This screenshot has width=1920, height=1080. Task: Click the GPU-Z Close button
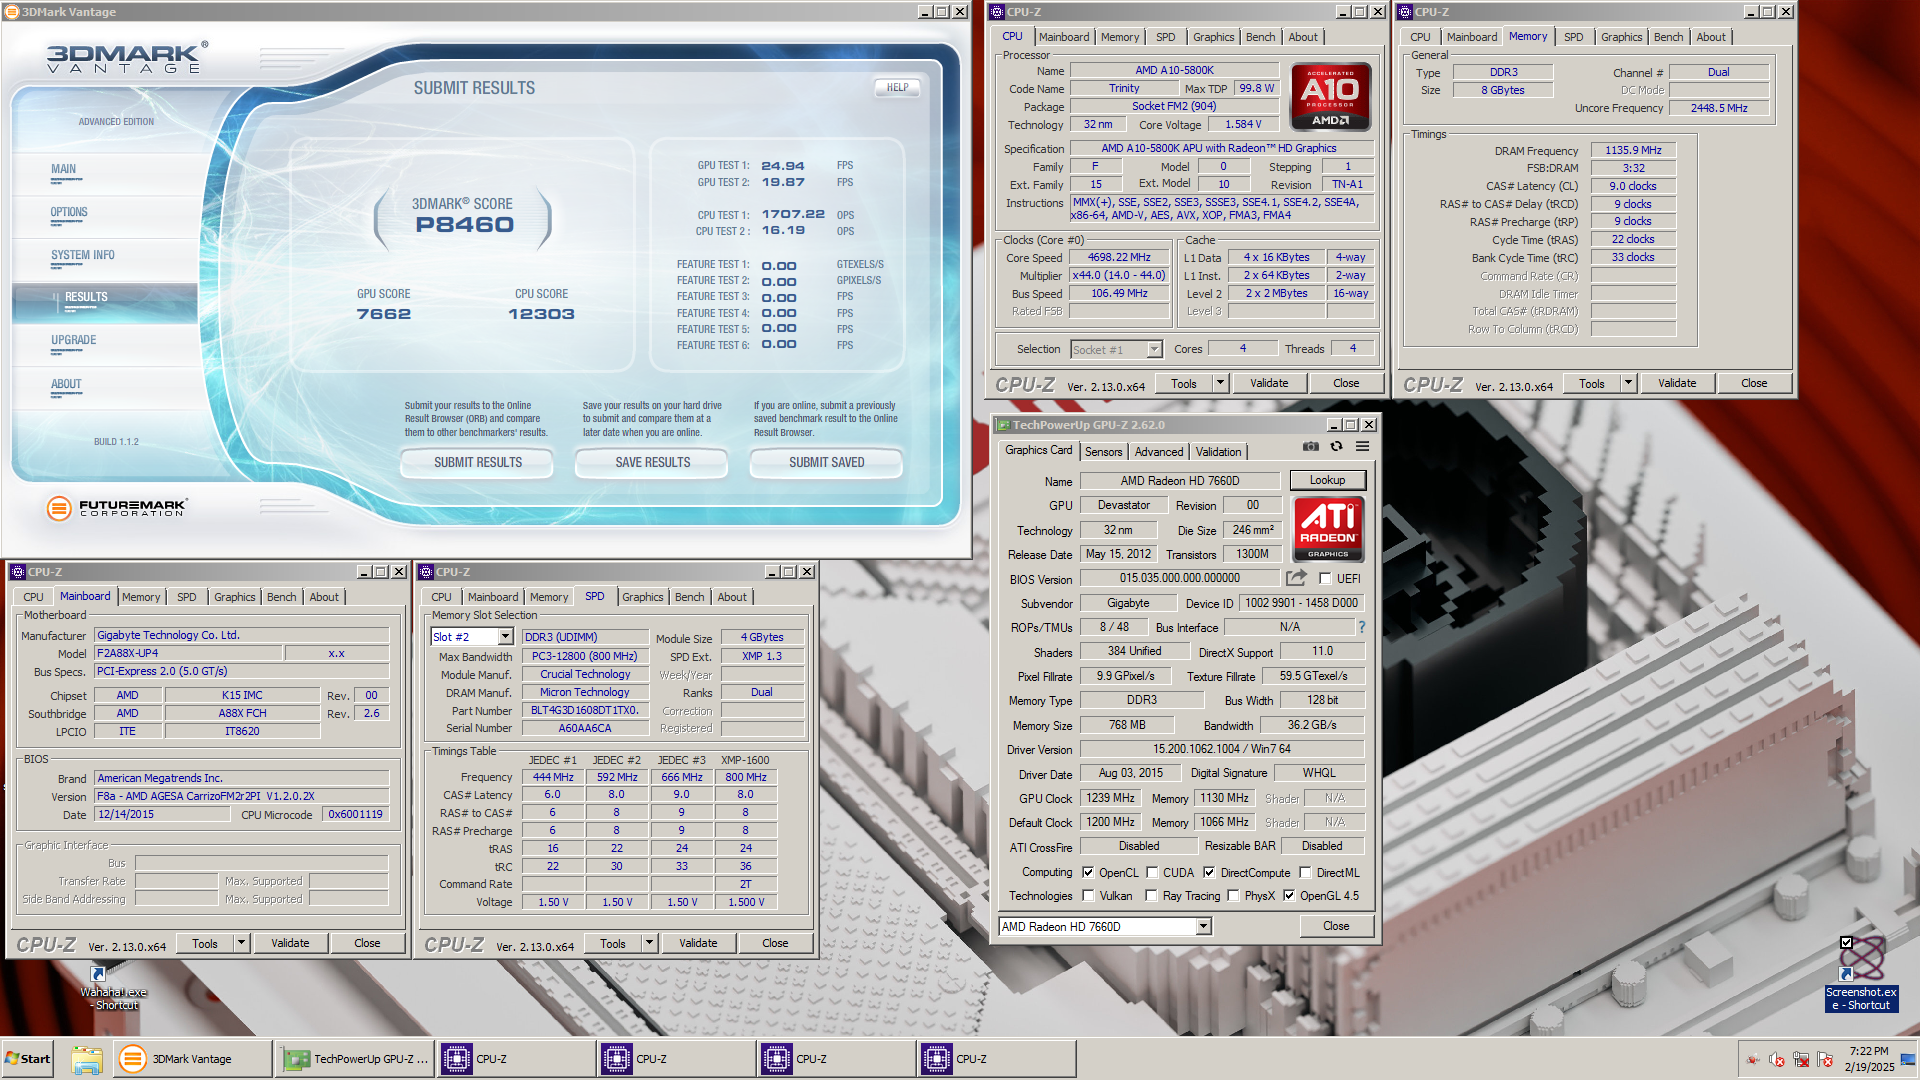tap(1336, 926)
